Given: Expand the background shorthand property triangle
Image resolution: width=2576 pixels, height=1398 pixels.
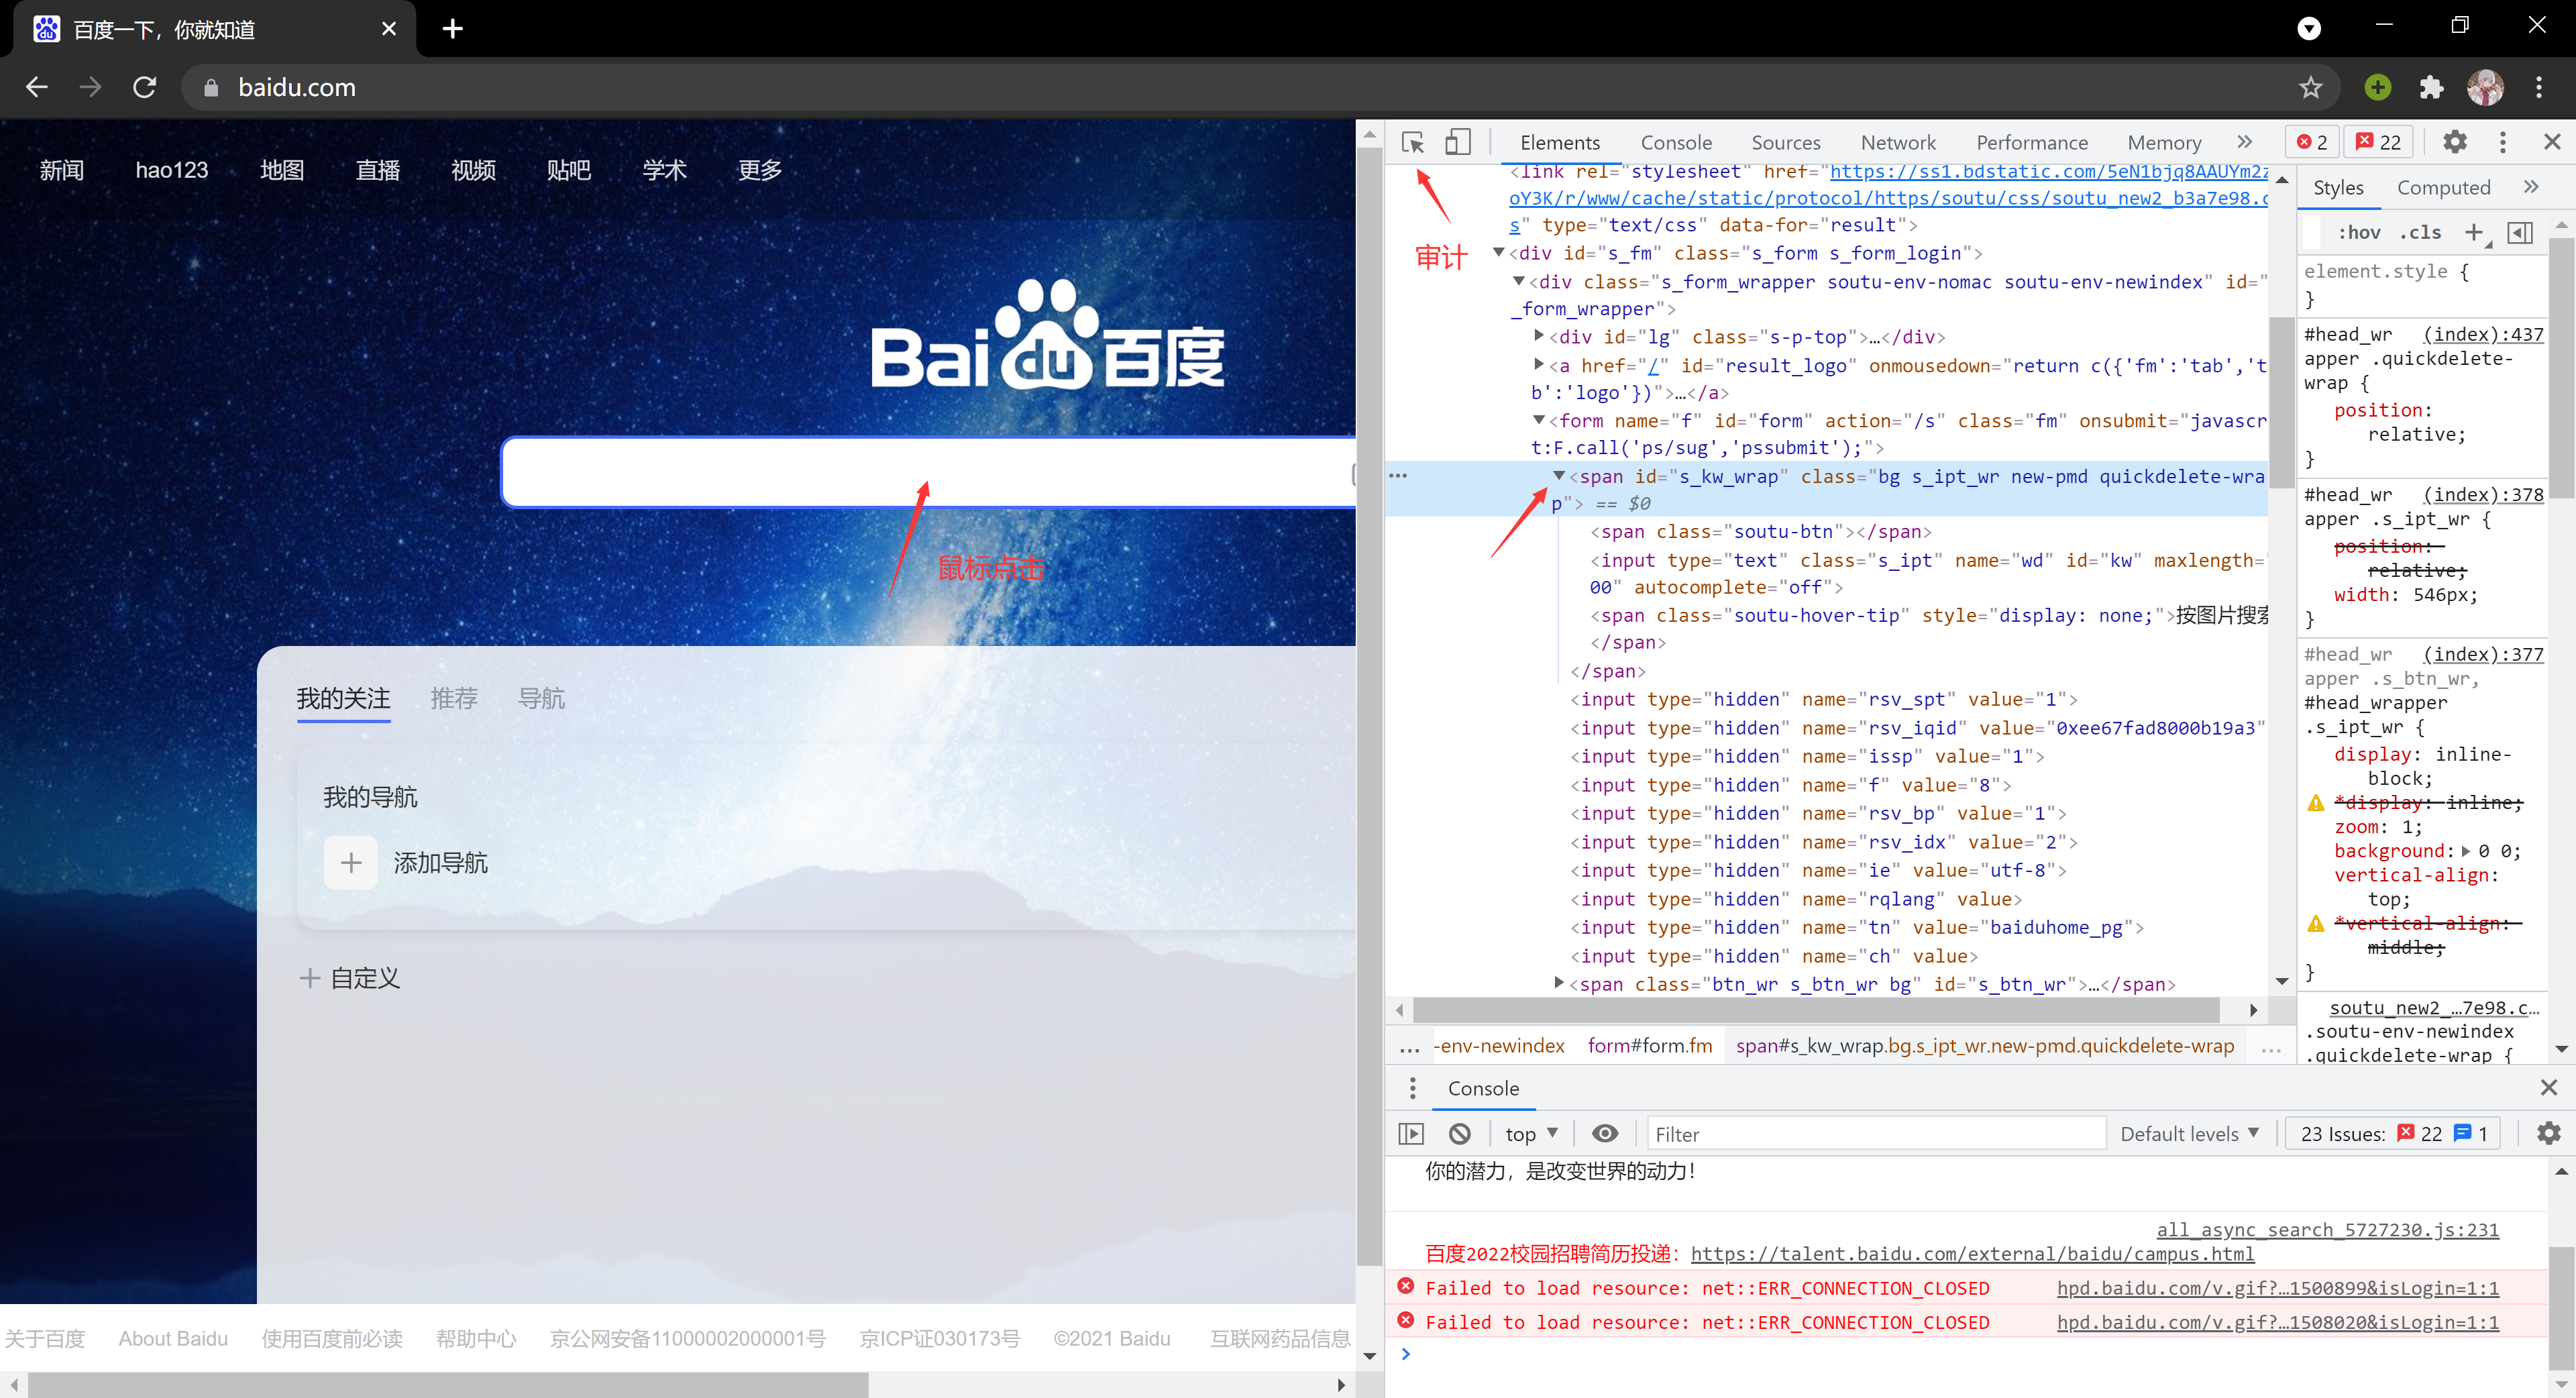Looking at the screenshot, I should (2466, 851).
